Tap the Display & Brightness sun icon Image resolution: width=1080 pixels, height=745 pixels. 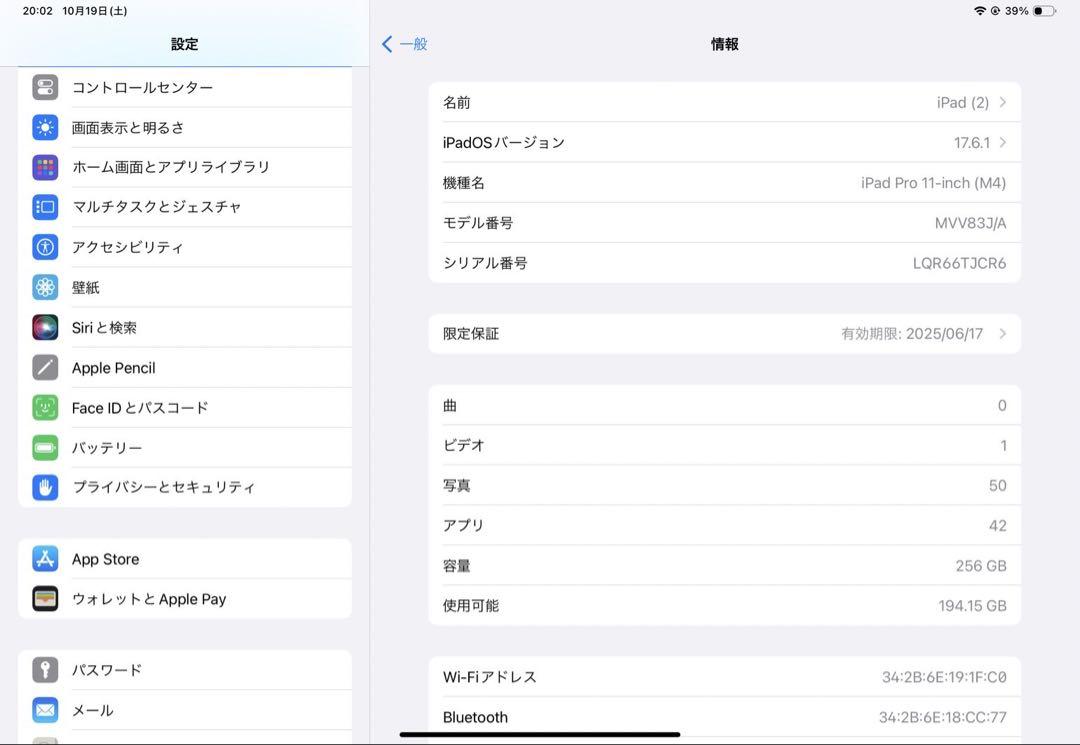click(45, 127)
